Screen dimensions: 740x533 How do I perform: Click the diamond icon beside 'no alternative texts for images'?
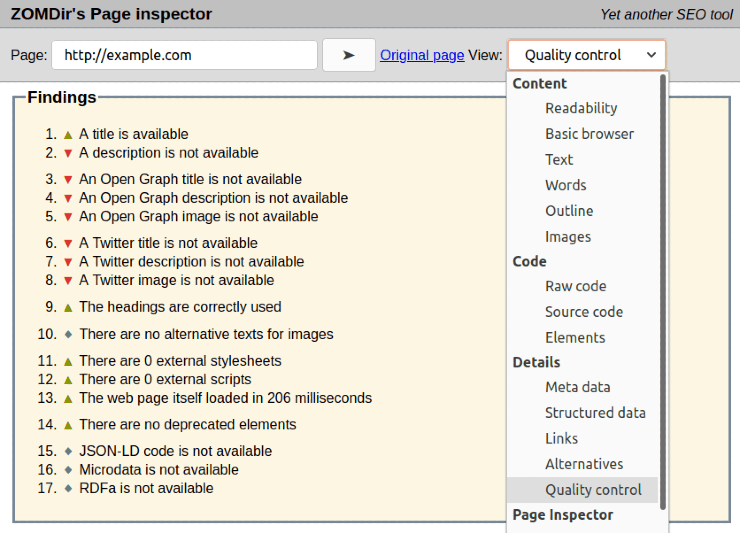pos(68,334)
